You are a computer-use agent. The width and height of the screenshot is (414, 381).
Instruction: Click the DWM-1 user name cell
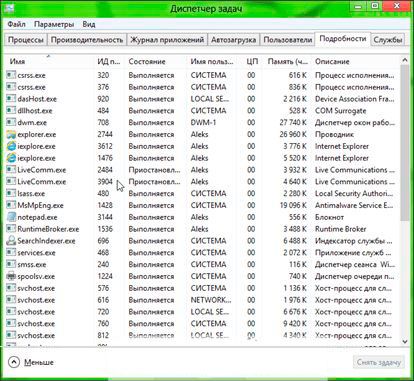point(203,123)
